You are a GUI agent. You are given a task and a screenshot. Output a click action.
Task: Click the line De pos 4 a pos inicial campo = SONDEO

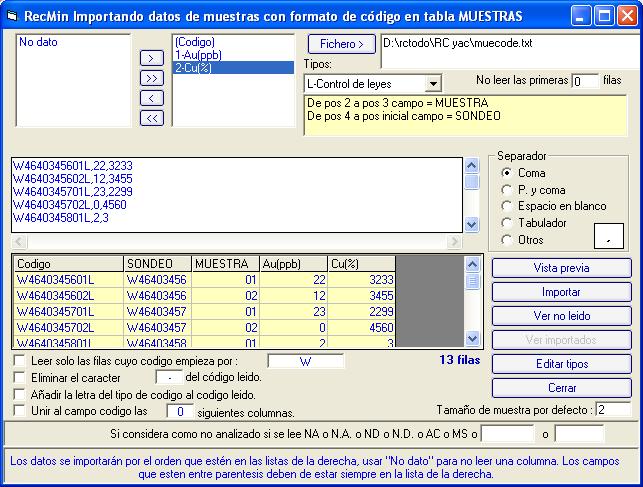point(404,116)
